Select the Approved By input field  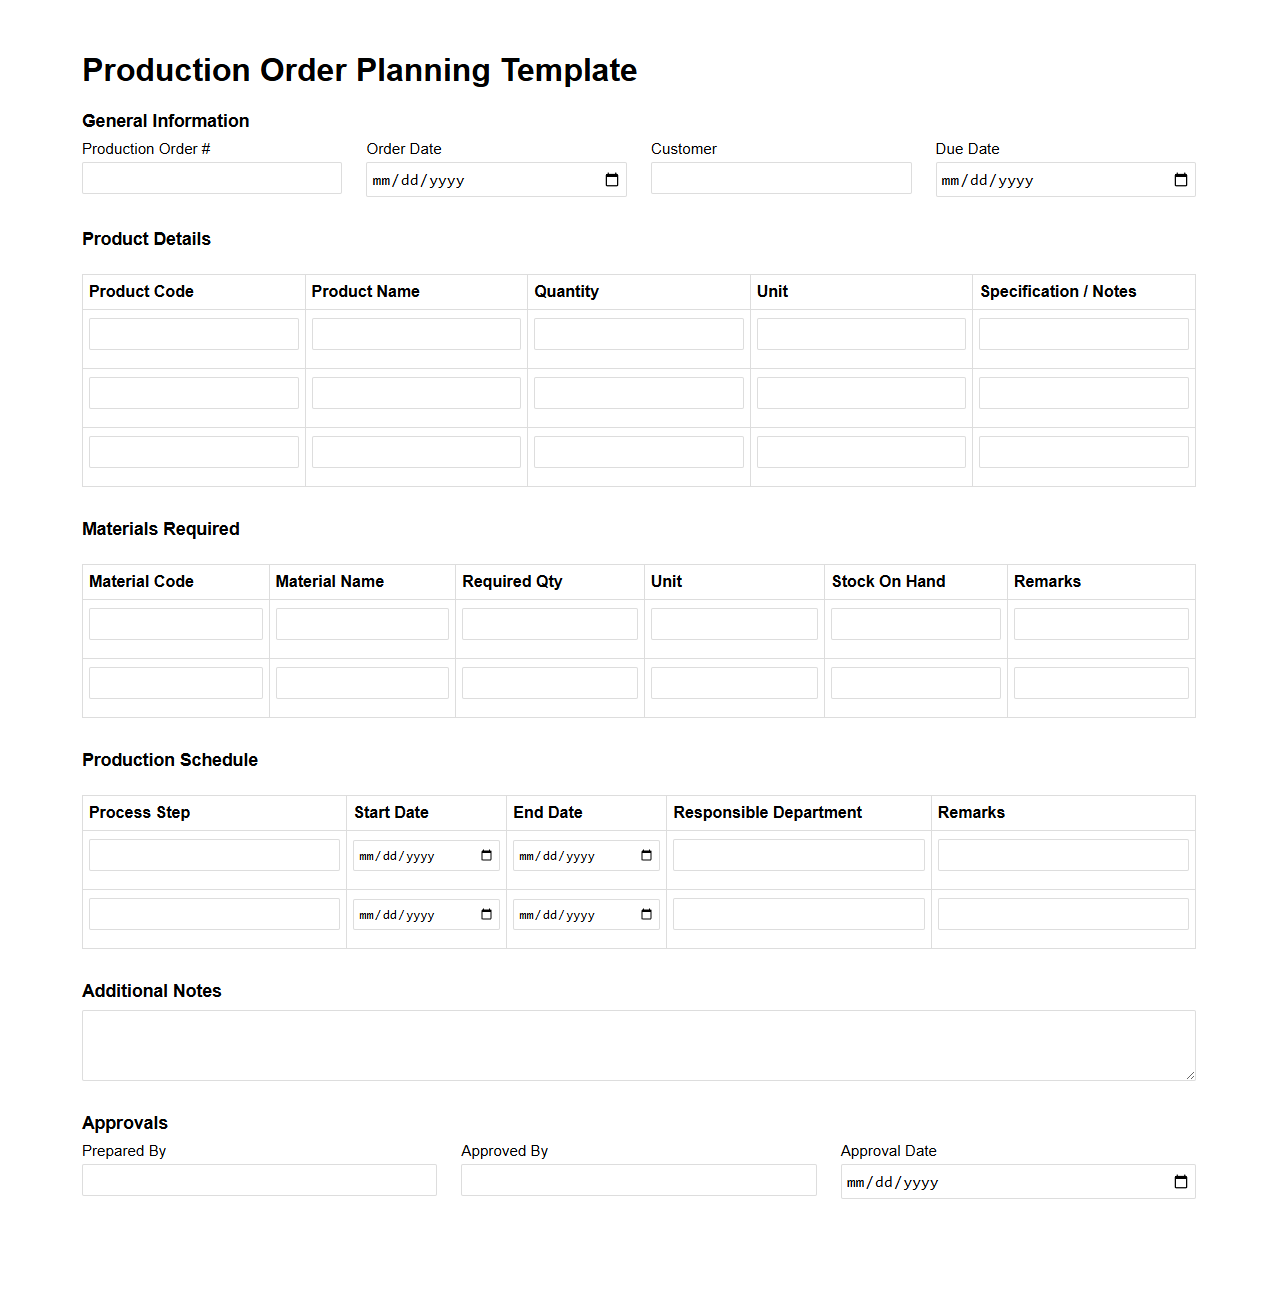point(638,1180)
